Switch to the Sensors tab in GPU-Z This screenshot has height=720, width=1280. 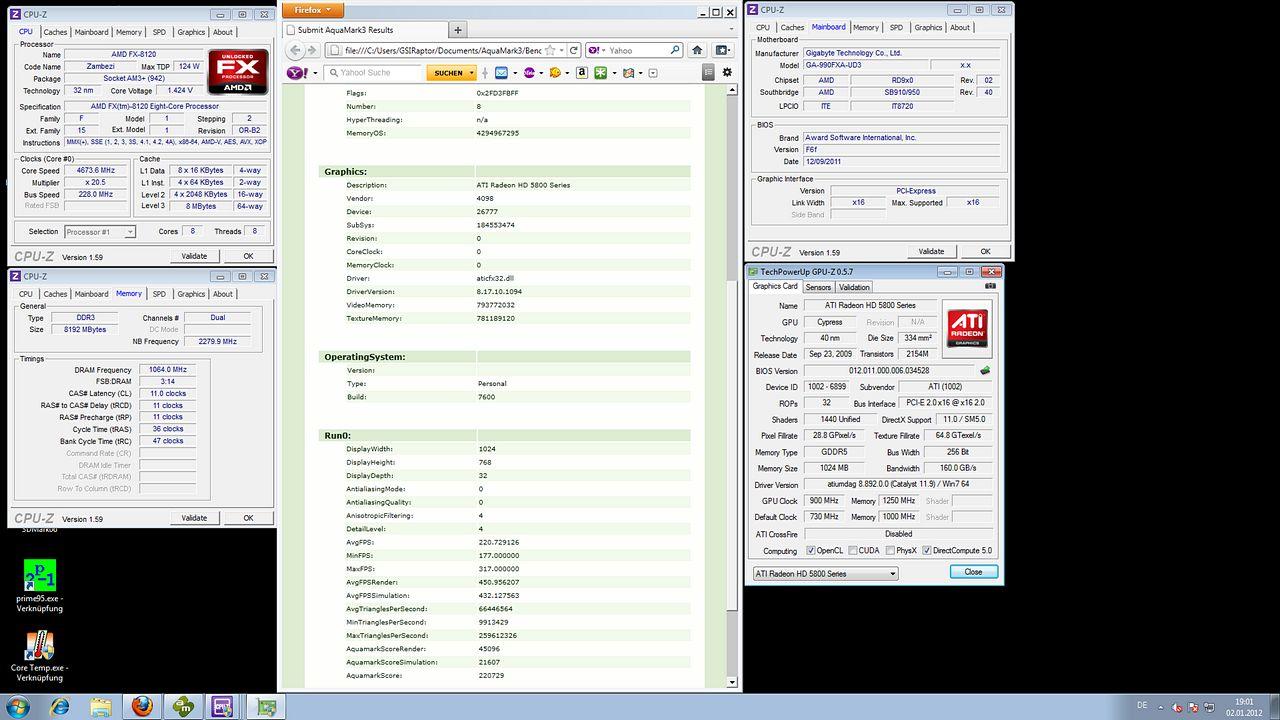pos(818,287)
